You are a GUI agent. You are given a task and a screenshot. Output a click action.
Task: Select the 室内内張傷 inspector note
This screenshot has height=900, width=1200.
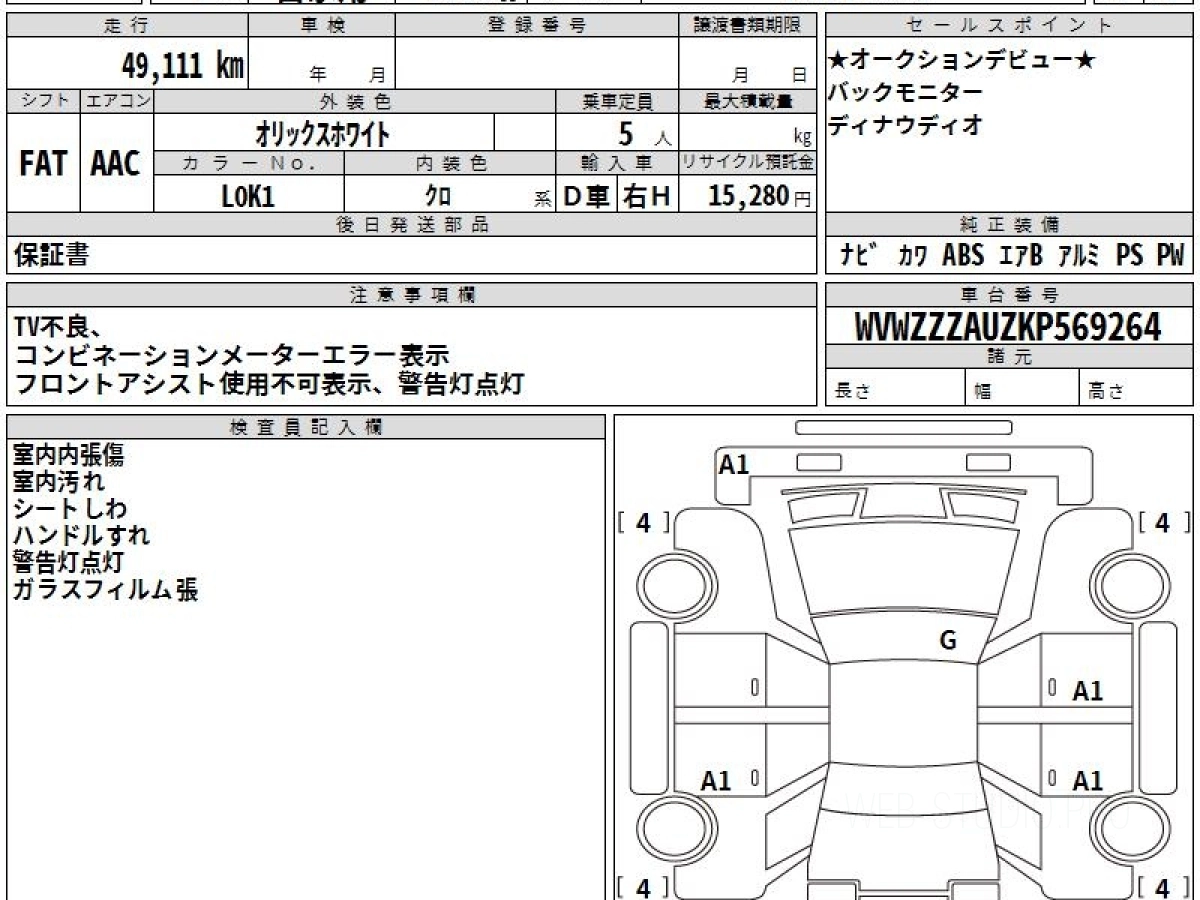[x=69, y=456]
